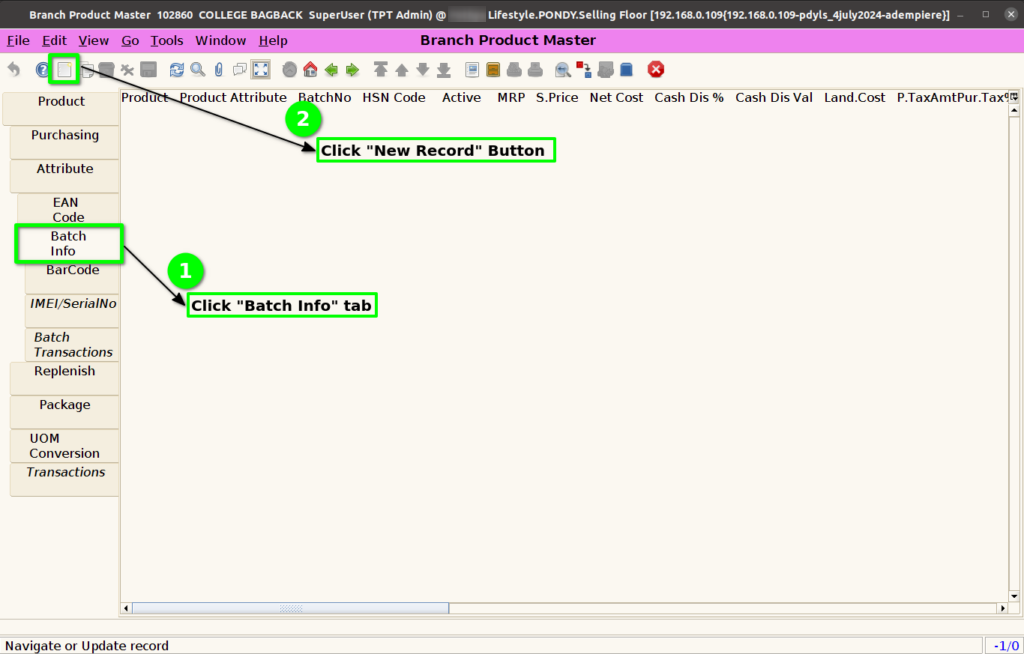Open the Go menu

130,41
